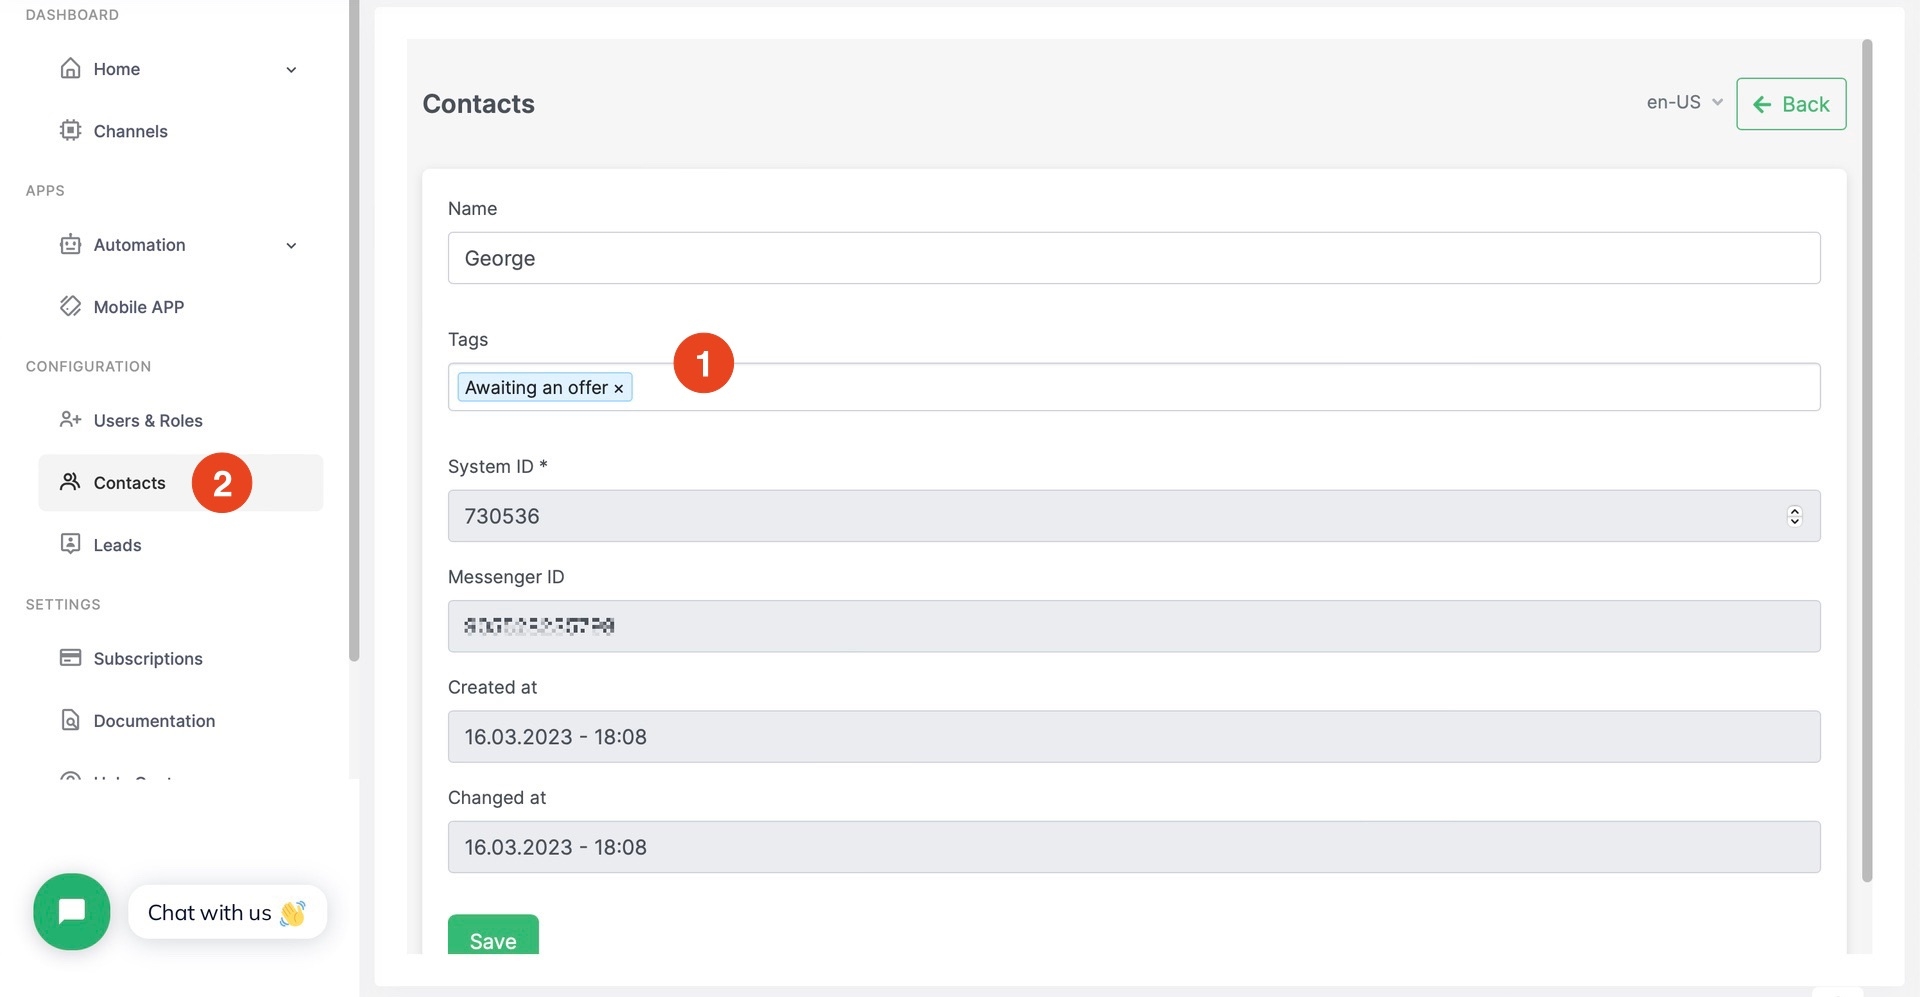Image resolution: width=1920 pixels, height=997 pixels.
Task: Expand the Automation submenu chevron
Action: [x=291, y=246]
